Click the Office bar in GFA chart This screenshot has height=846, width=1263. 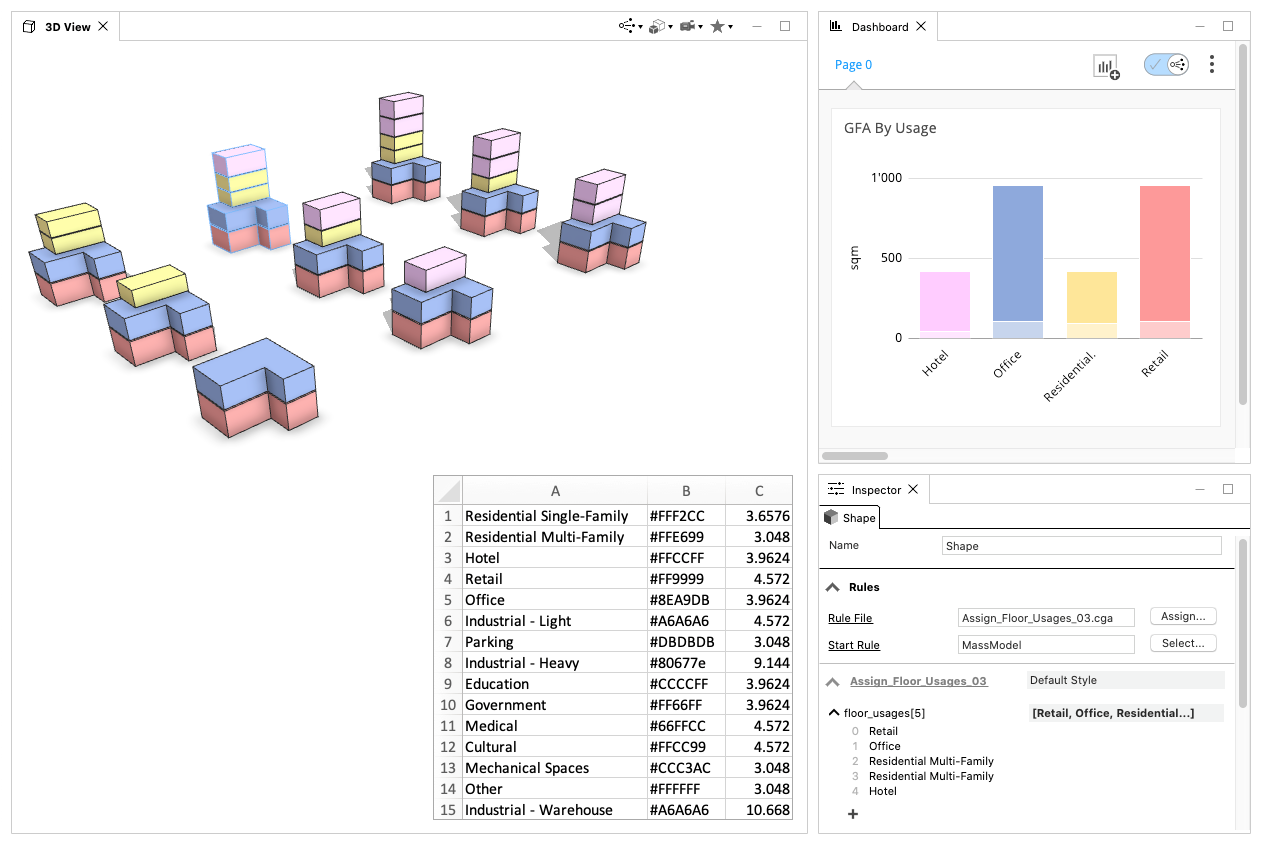1018,262
